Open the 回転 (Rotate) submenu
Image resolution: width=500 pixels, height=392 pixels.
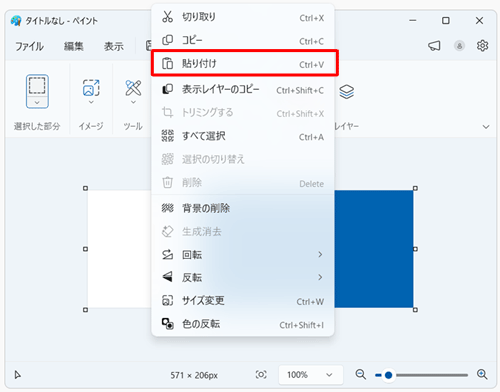coord(243,255)
